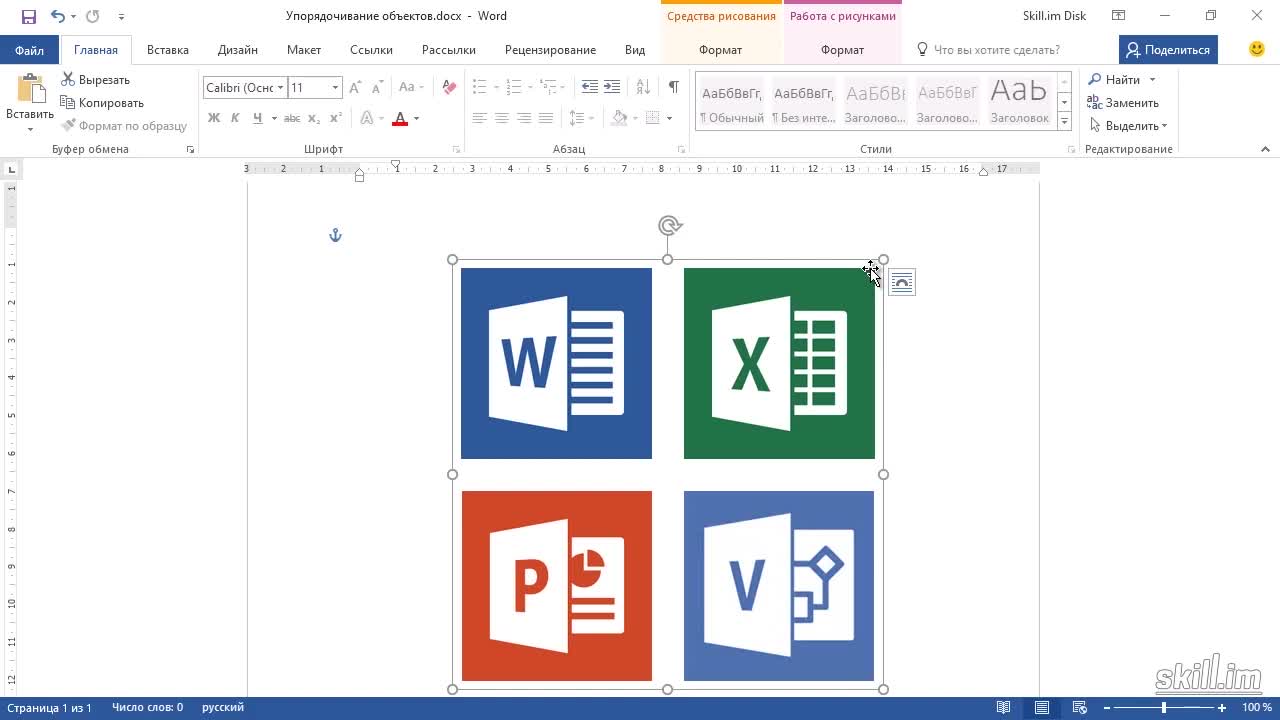Click the bulleted list icon
The height and width of the screenshot is (720, 1280).
point(480,88)
